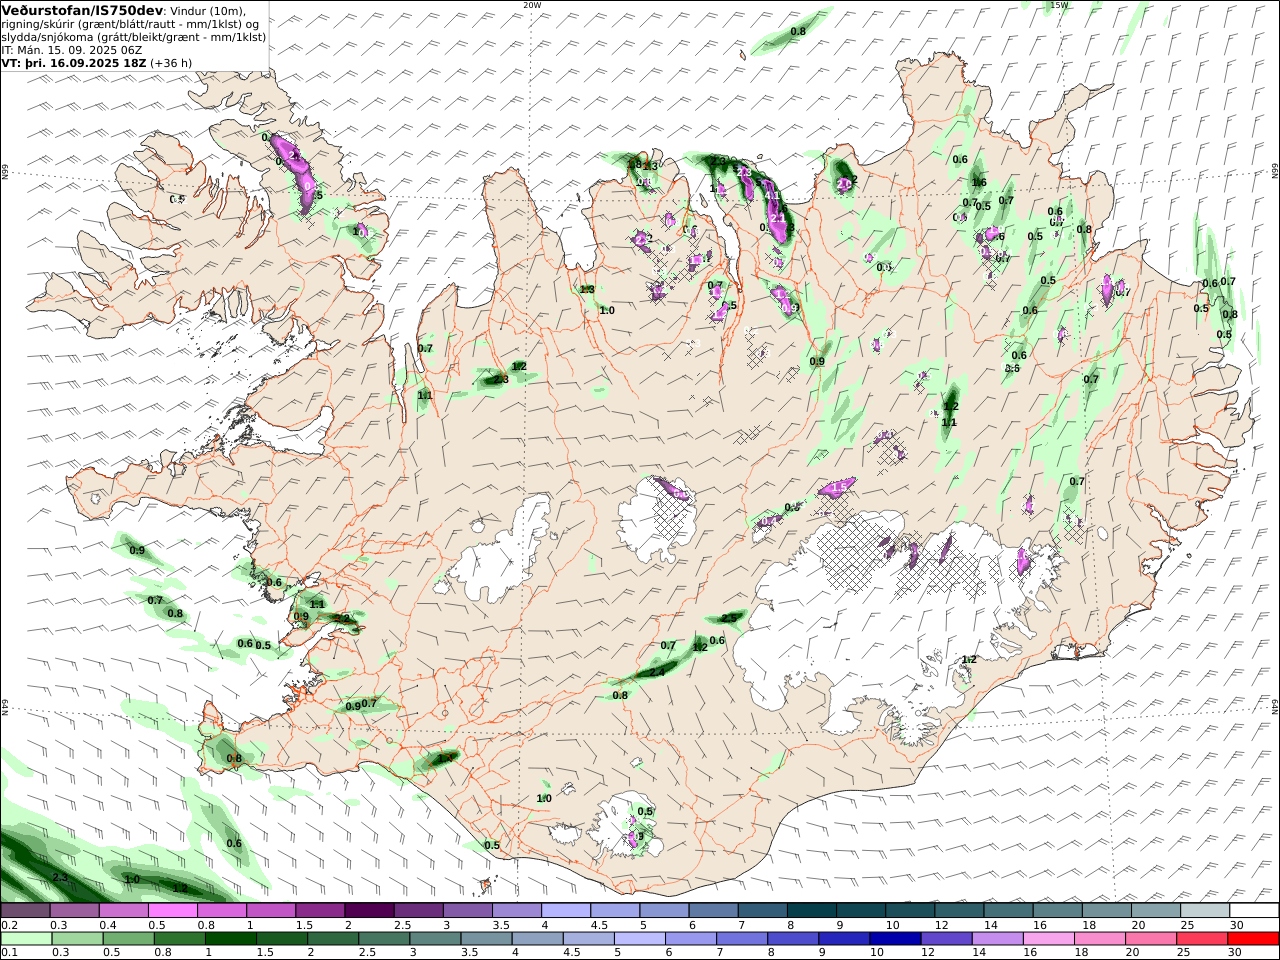The width and height of the screenshot is (1280, 960).
Task: Click the '0.2' label in top legend row
Action: 9,925
